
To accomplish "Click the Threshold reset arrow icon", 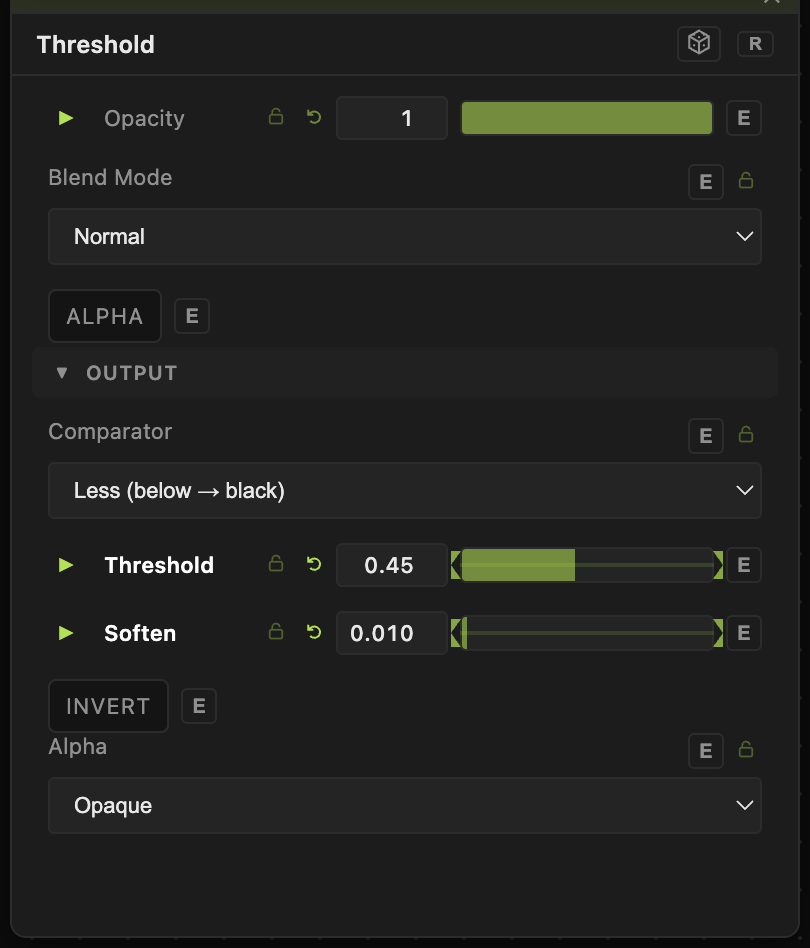I will [x=314, y=564].
